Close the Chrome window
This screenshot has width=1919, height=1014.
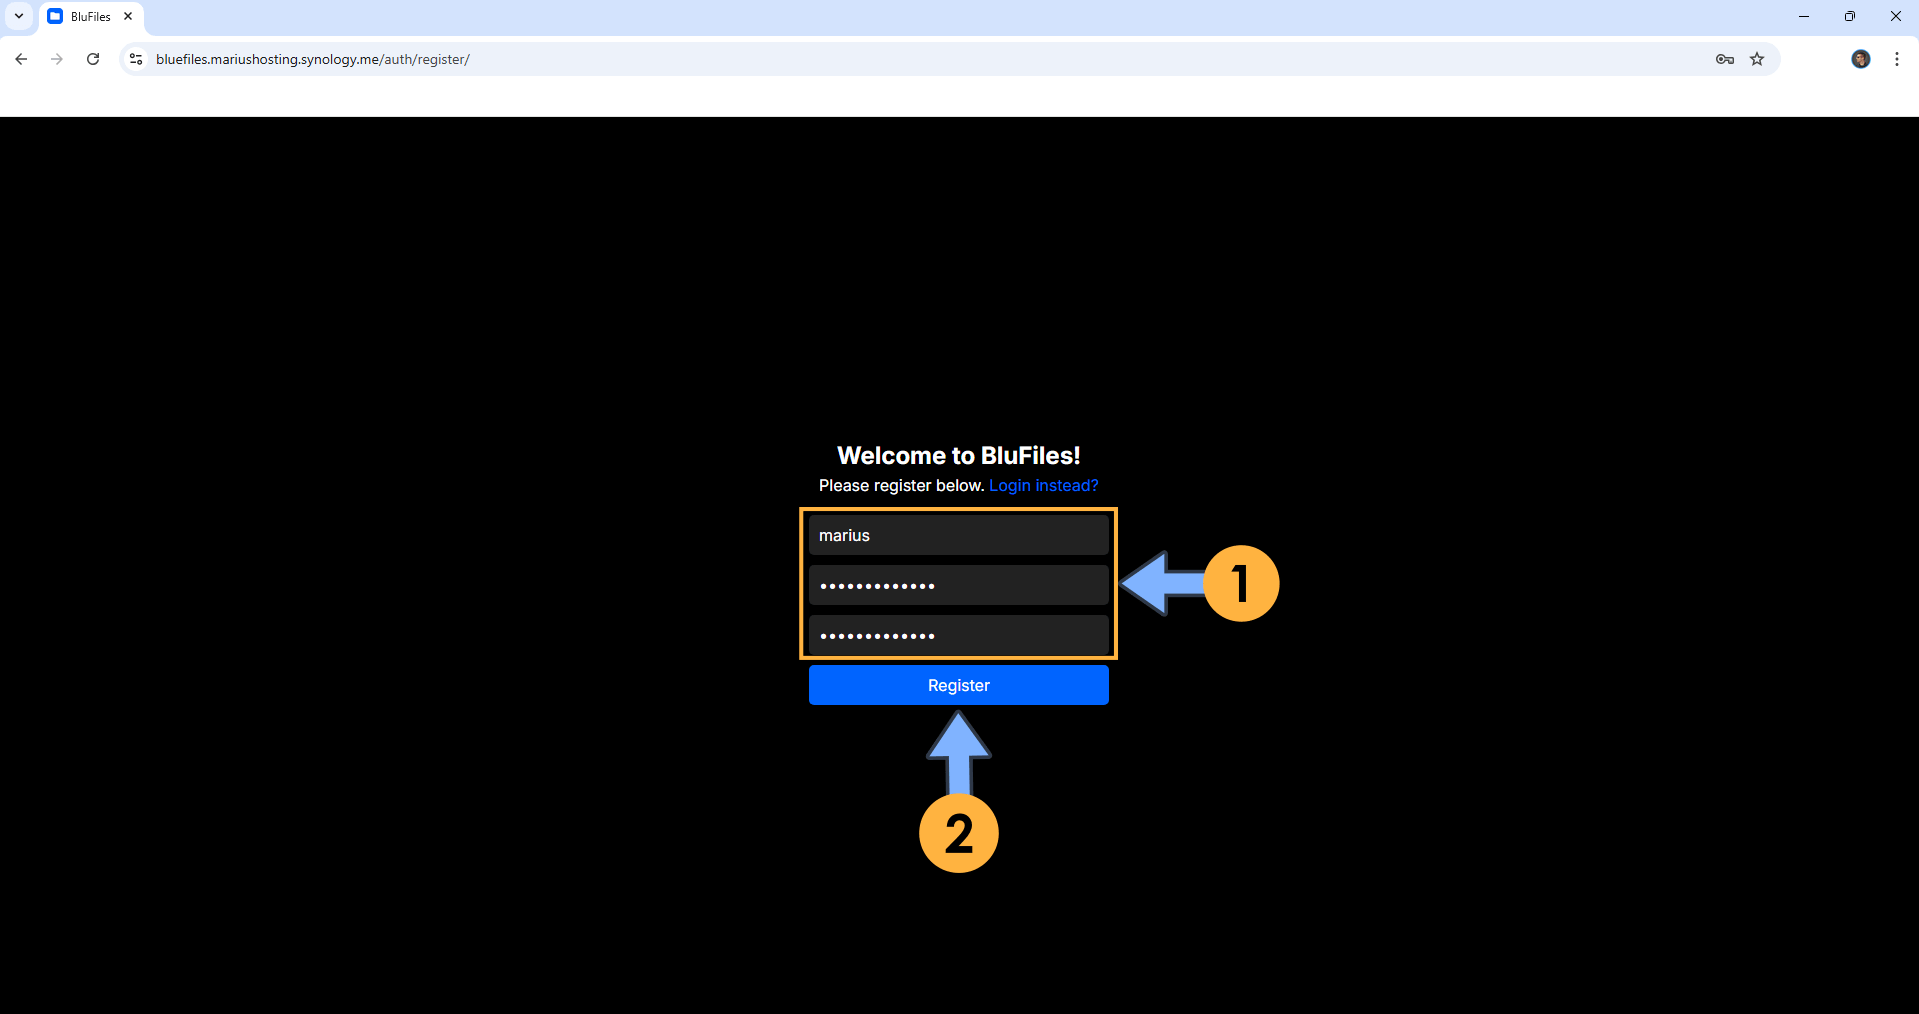(x=1895, y=16)
